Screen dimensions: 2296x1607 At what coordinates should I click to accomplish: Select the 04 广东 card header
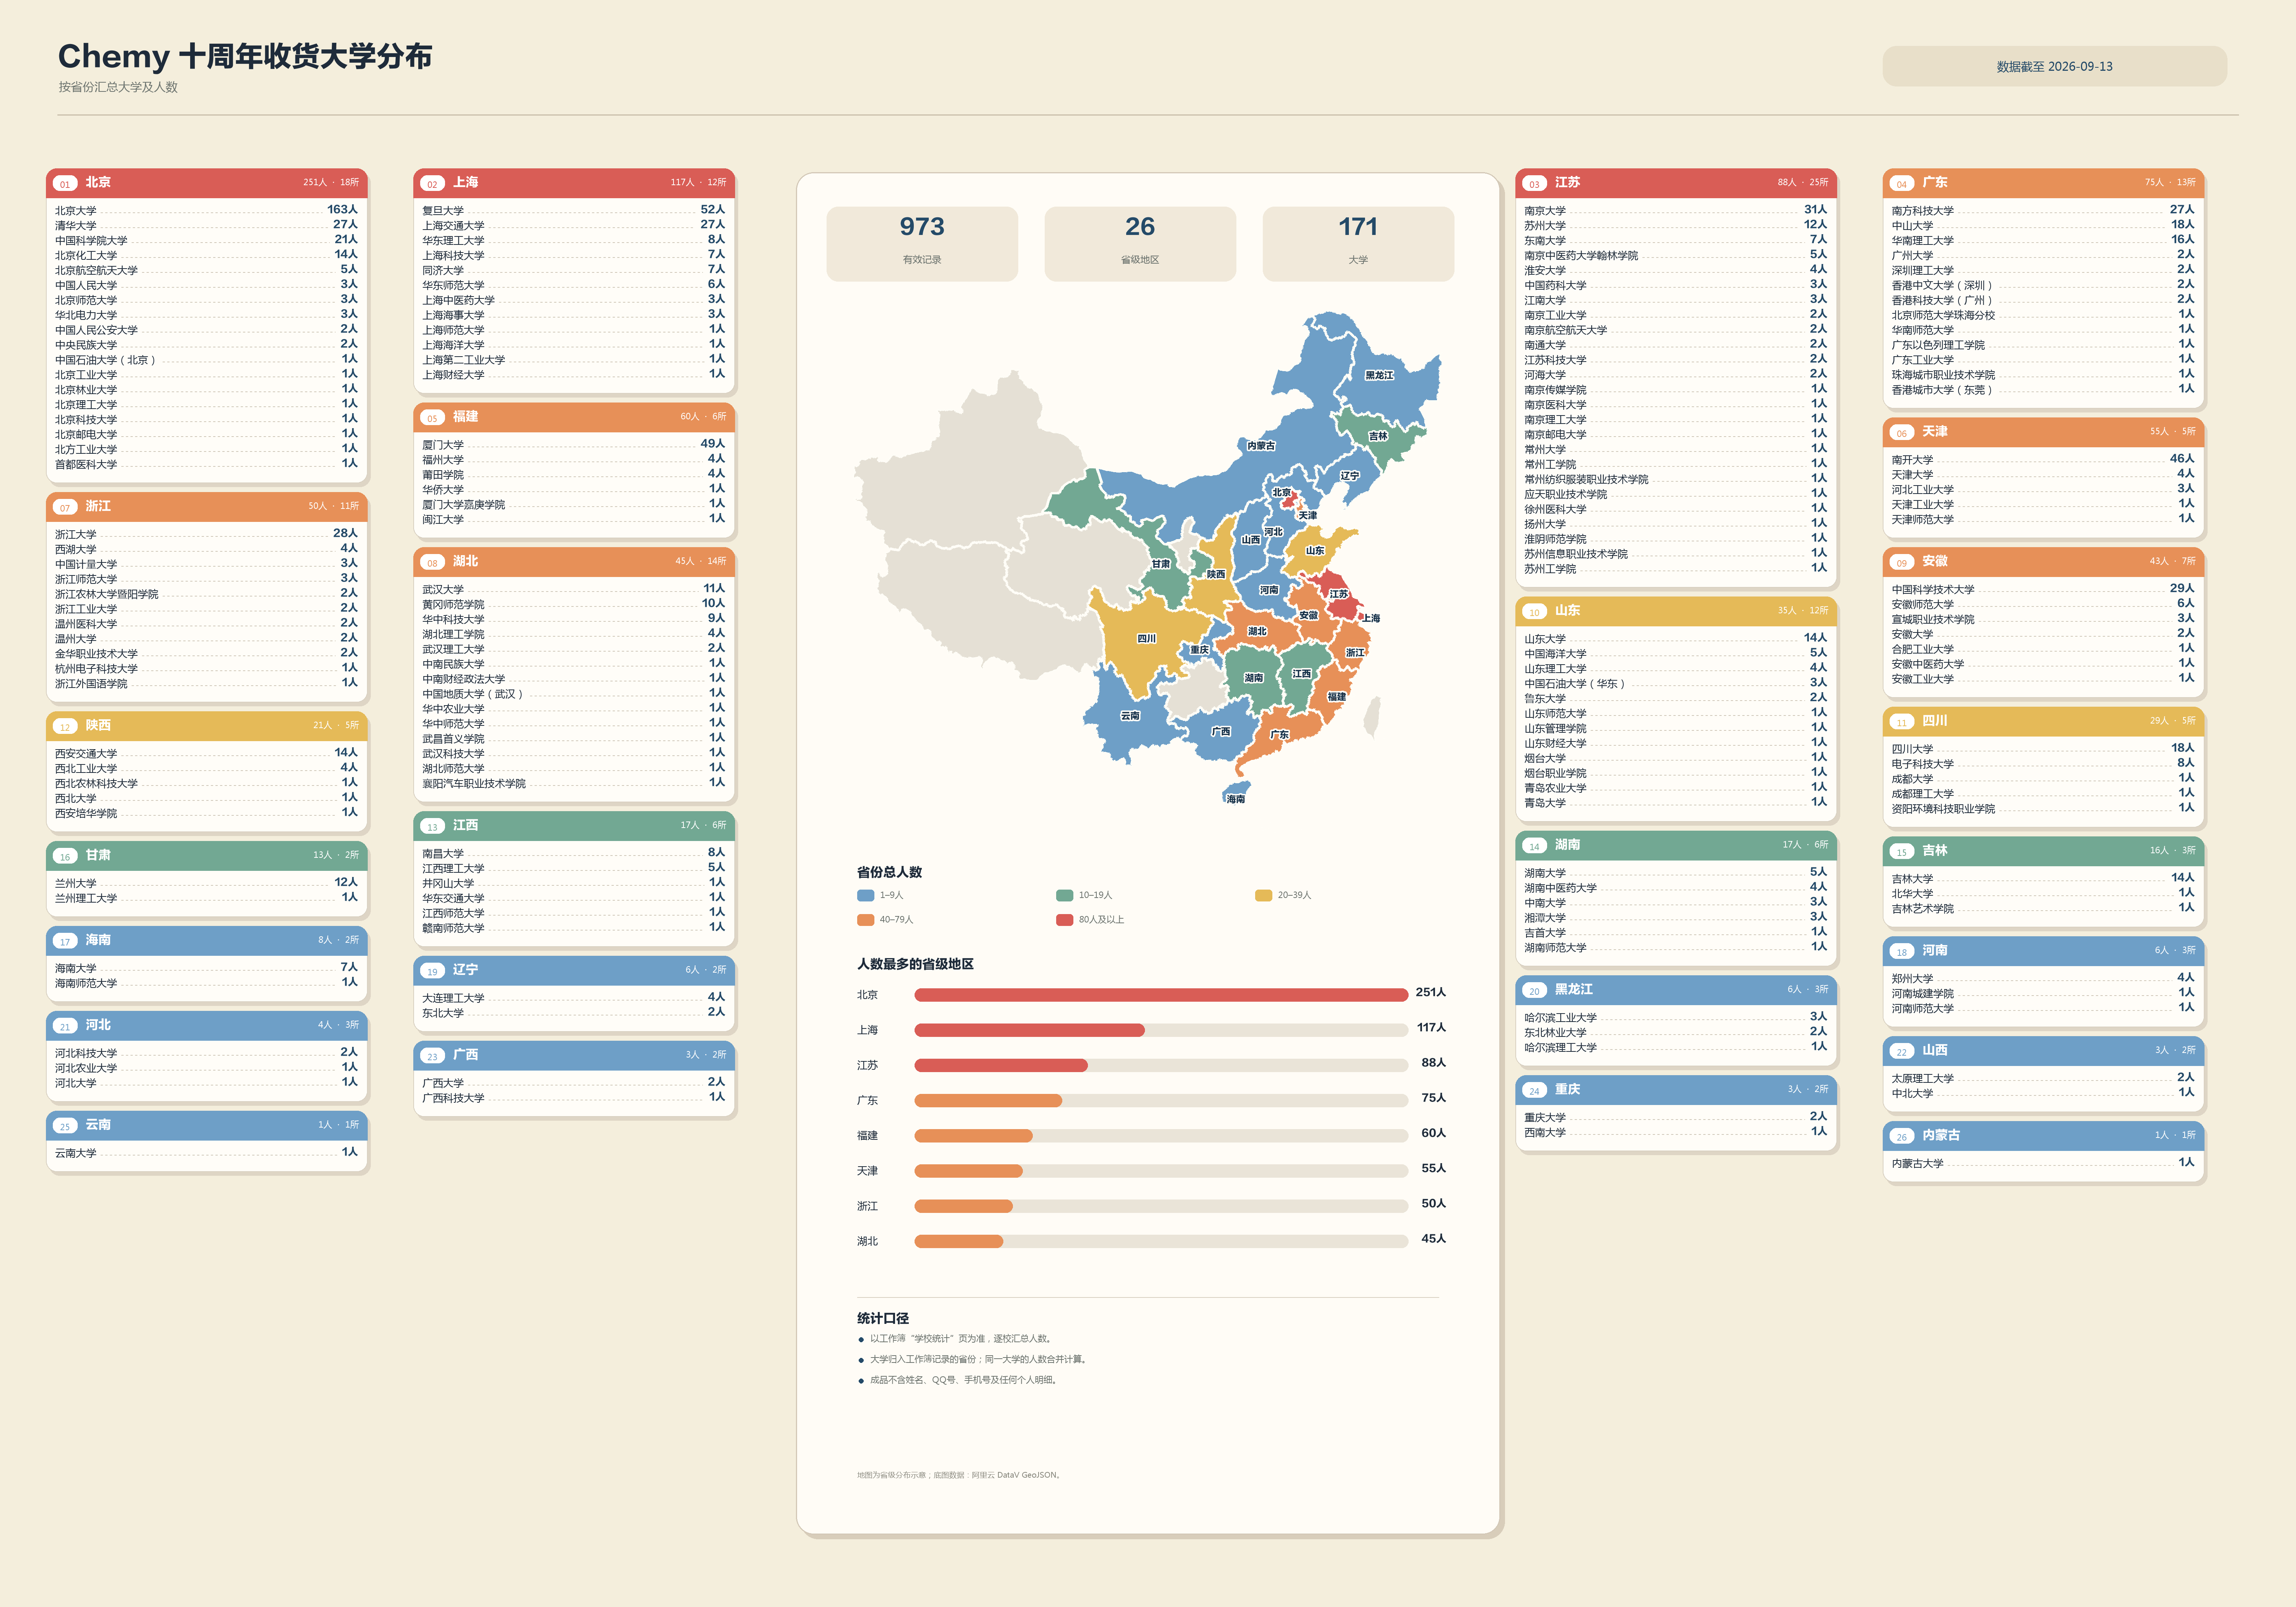[2043, 183]
